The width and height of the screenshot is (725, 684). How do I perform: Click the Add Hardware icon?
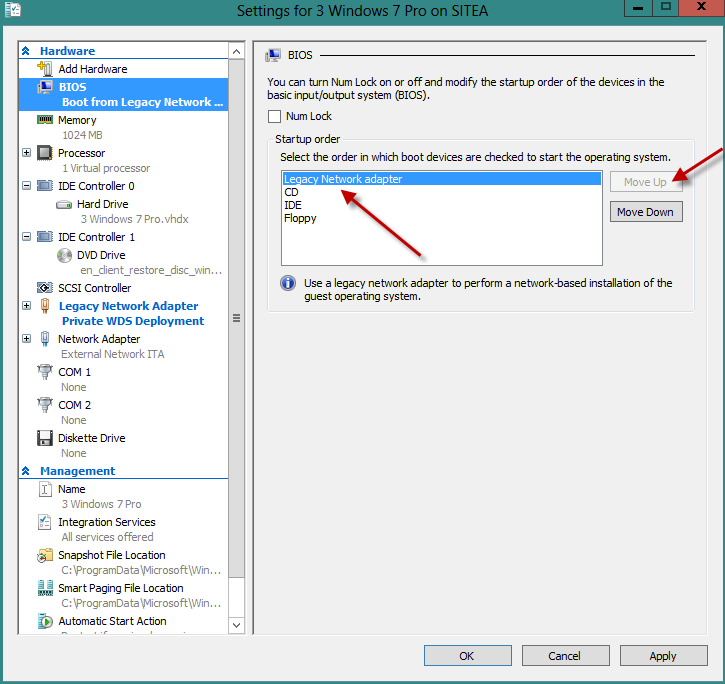tap(45, 69)
